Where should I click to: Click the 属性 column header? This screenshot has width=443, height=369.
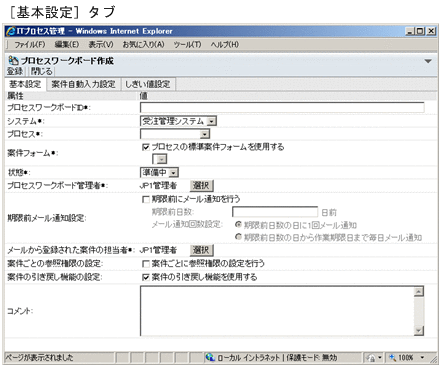pyautogui.click(x=16, y=96)
